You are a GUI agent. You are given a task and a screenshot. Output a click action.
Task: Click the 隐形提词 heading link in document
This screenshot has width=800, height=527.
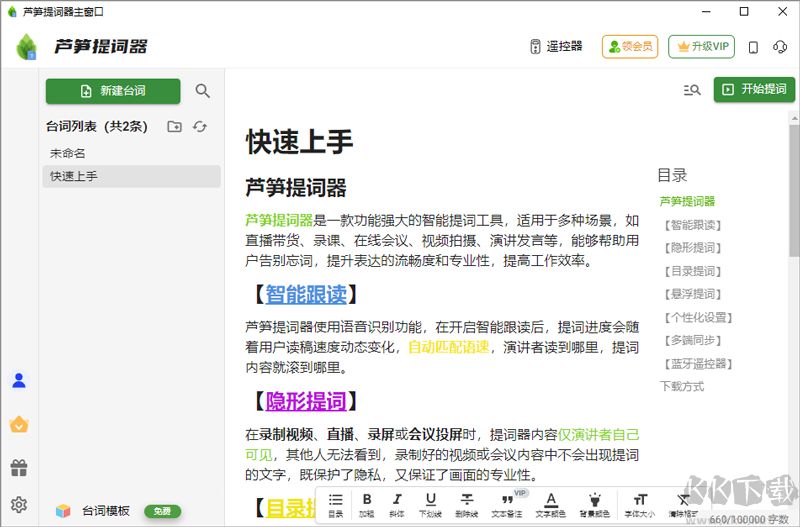pos(306,401)
